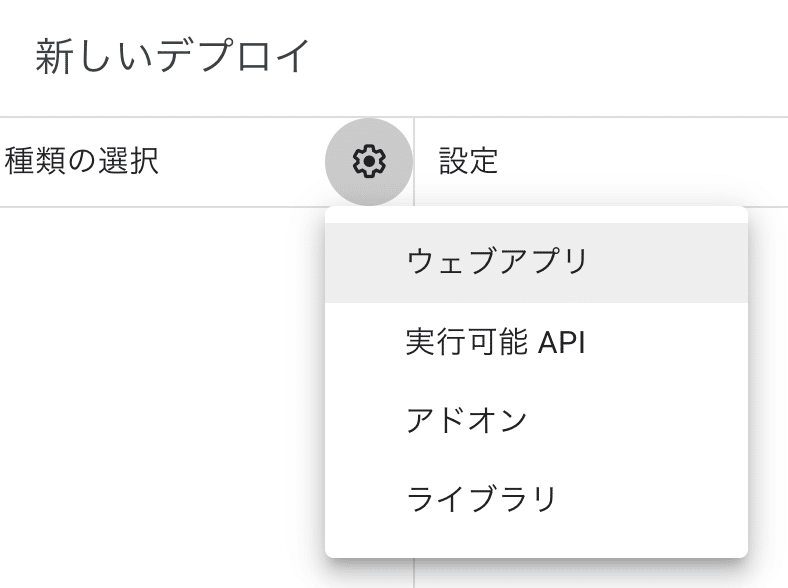The image size is (788, 588).
Task: Activate the highlighted ウェブアプリ entry
Action: 536,262
